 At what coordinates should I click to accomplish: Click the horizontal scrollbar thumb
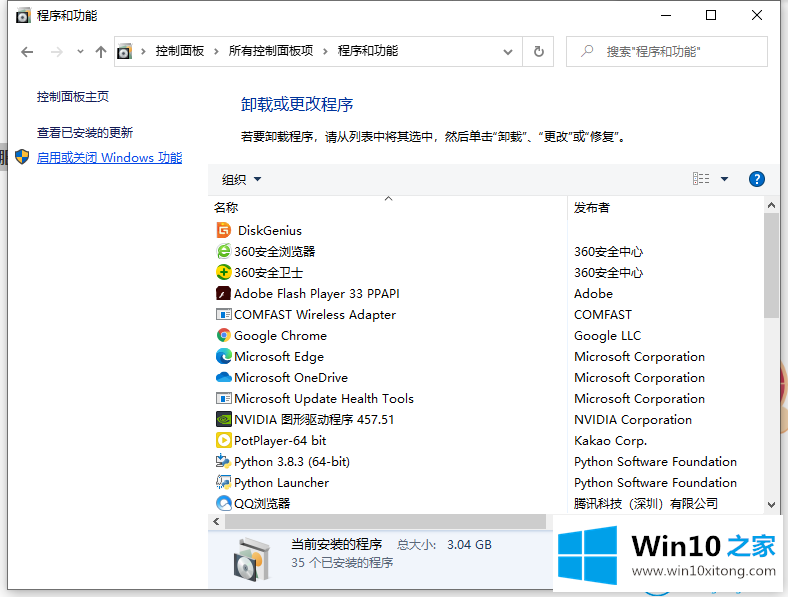(385, 522)
